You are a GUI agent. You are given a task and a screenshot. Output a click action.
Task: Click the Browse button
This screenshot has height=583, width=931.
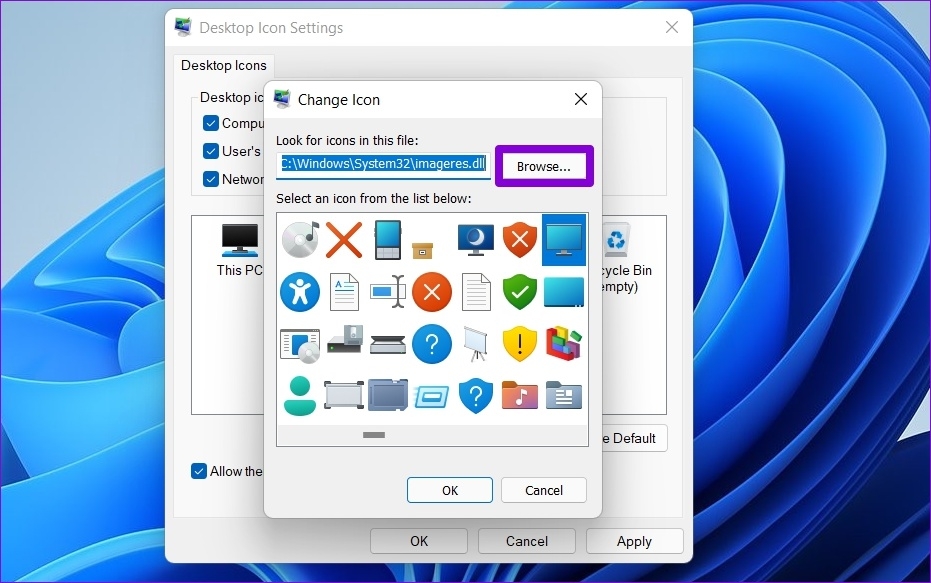543,166
